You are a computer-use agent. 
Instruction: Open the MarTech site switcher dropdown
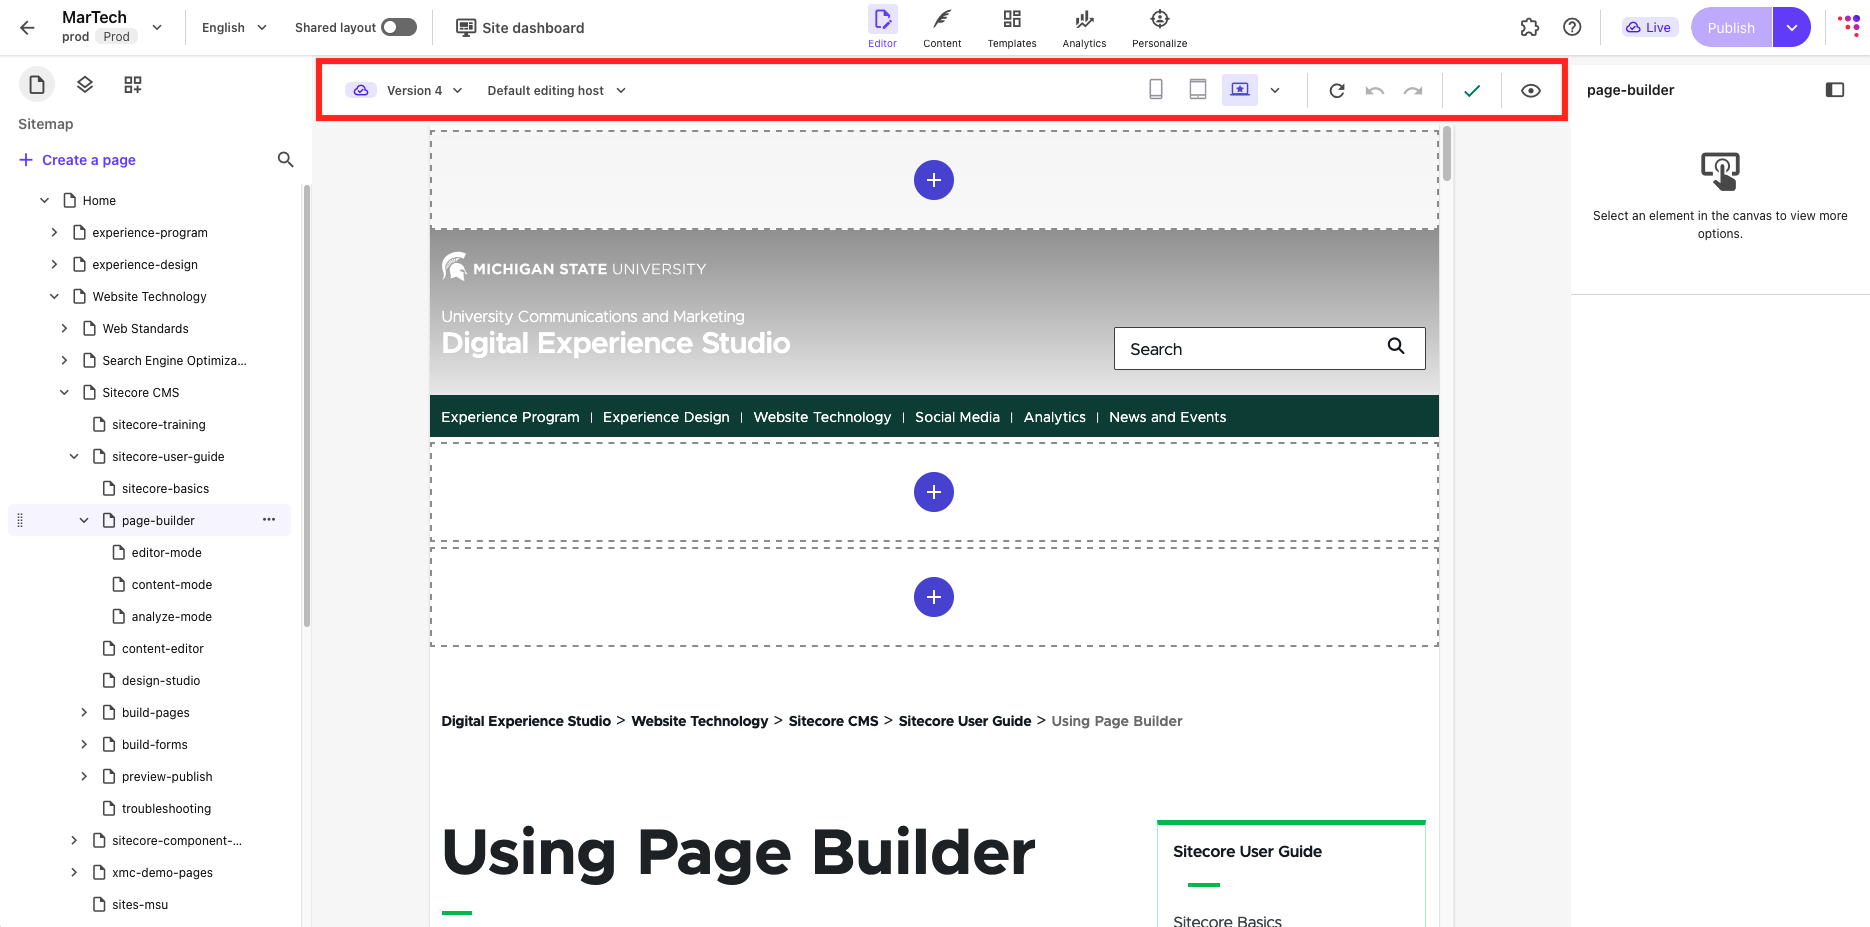tap(157, 28)
